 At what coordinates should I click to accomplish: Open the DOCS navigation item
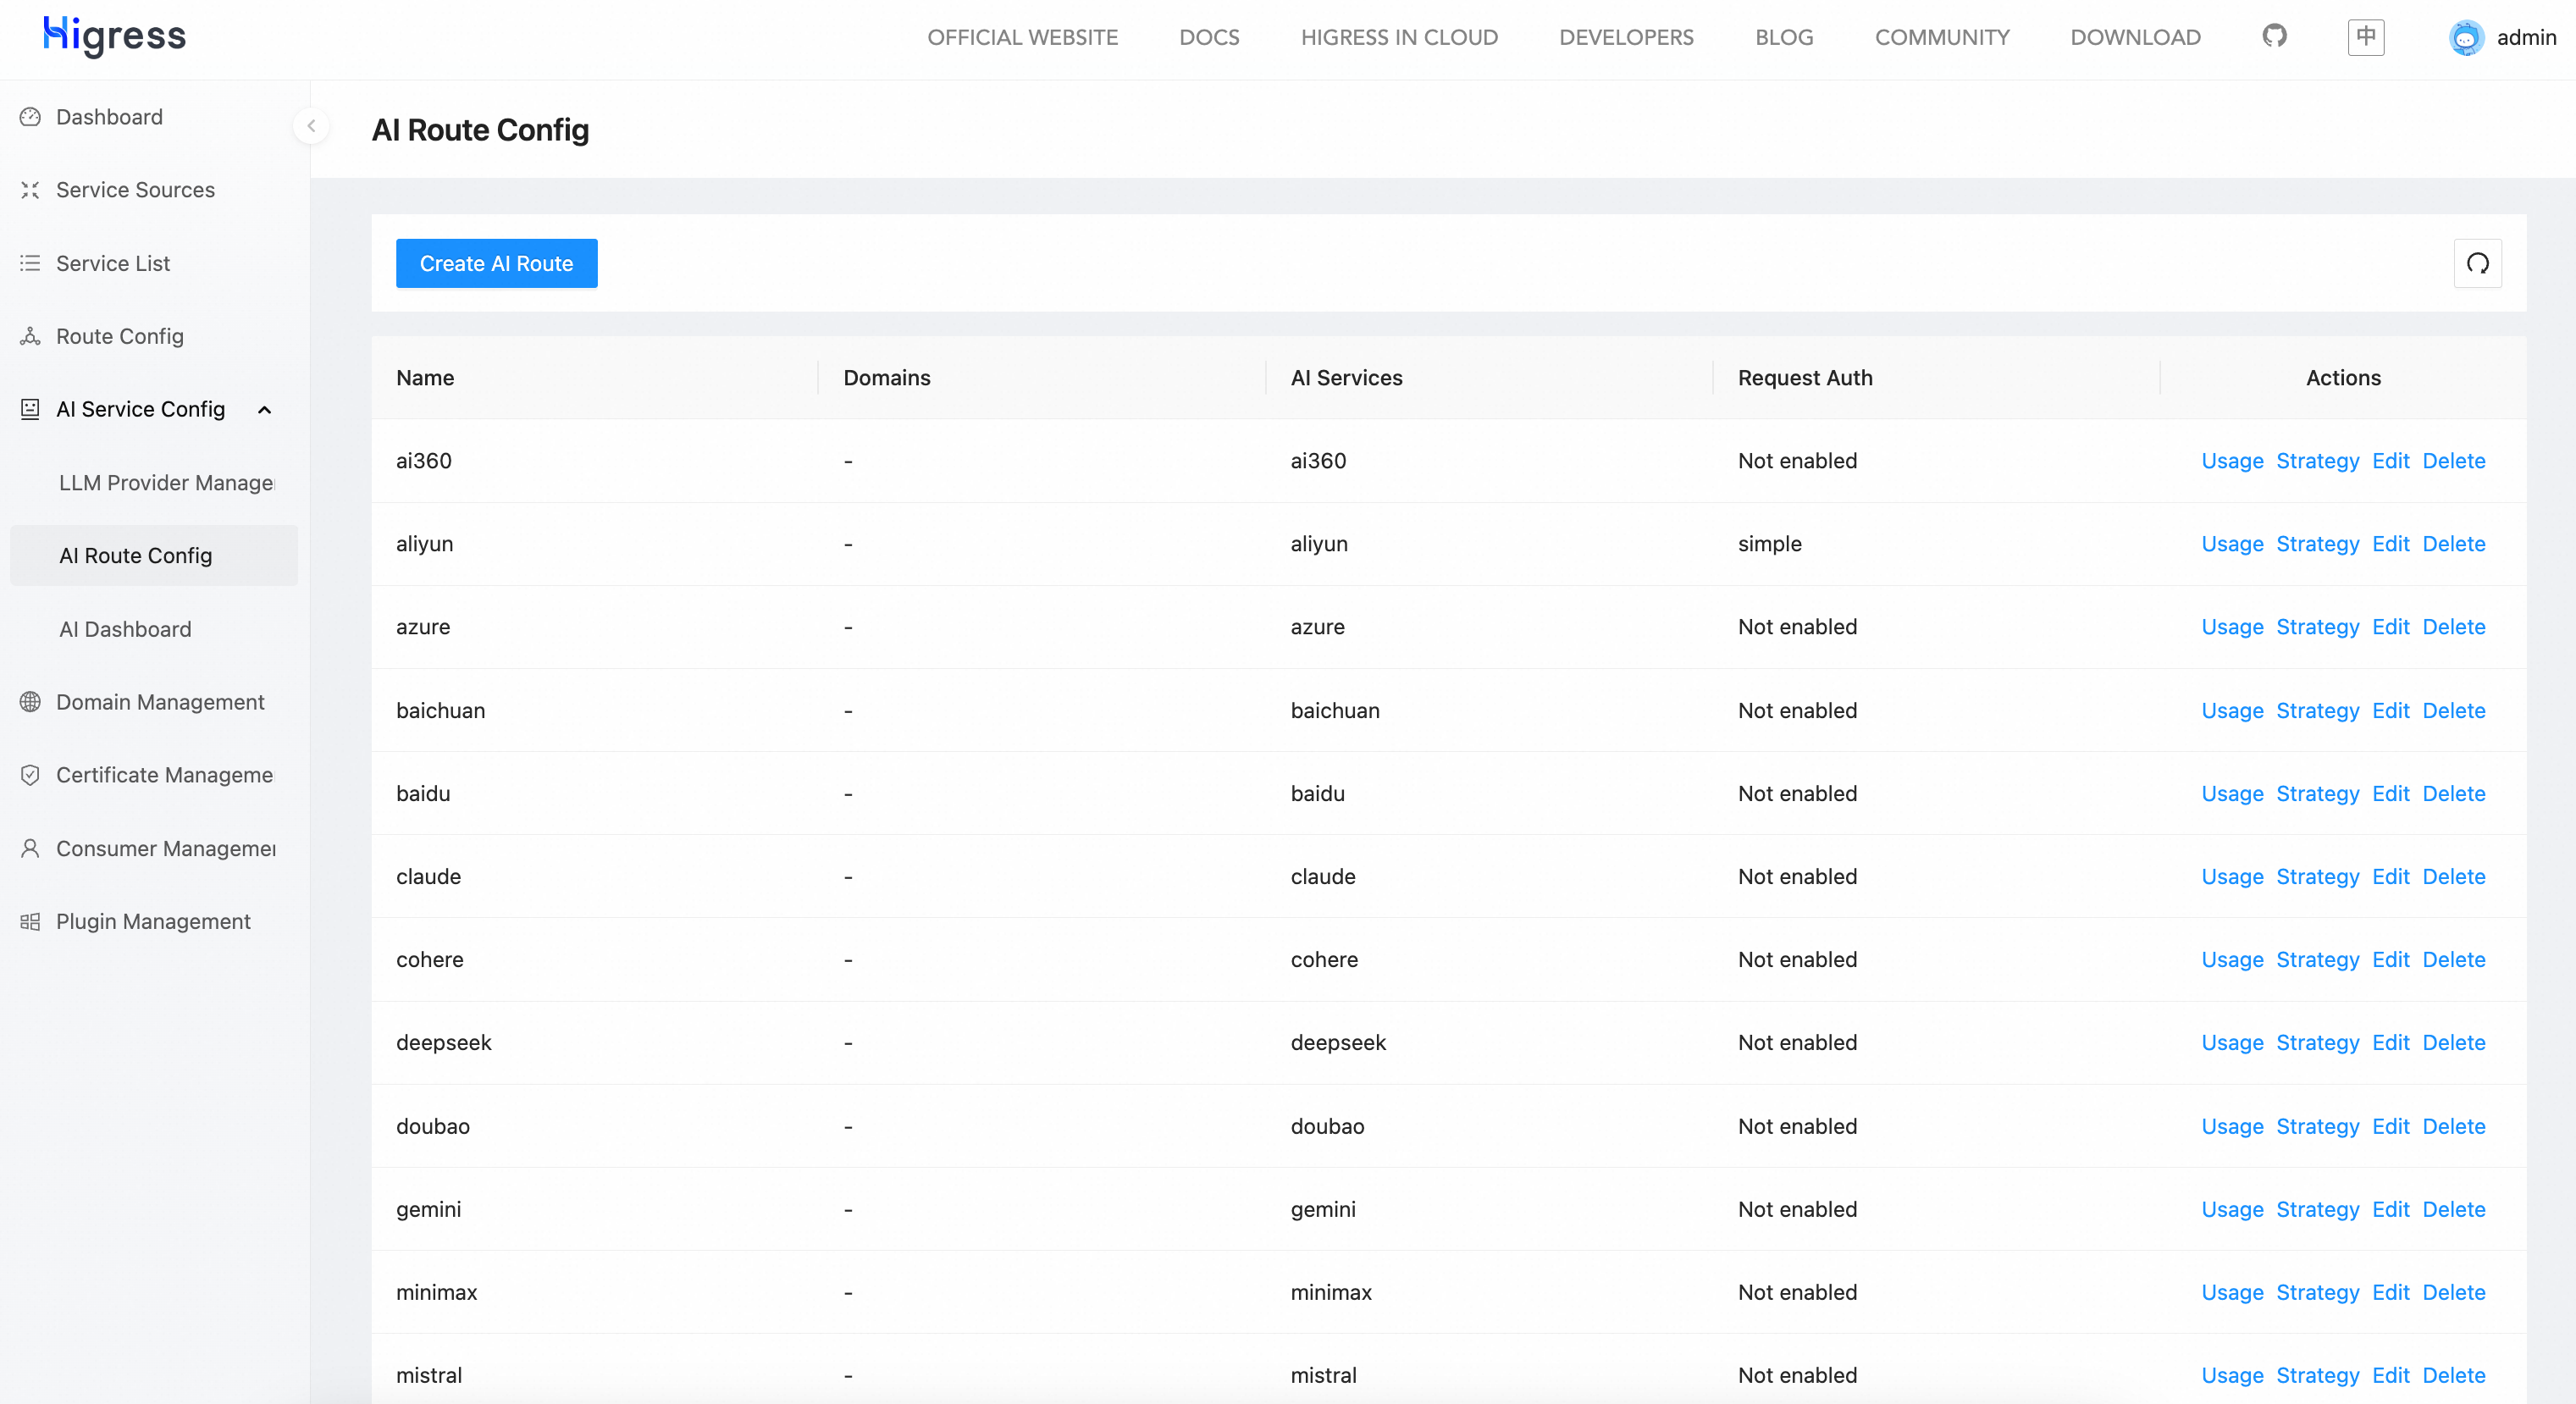1209,37
